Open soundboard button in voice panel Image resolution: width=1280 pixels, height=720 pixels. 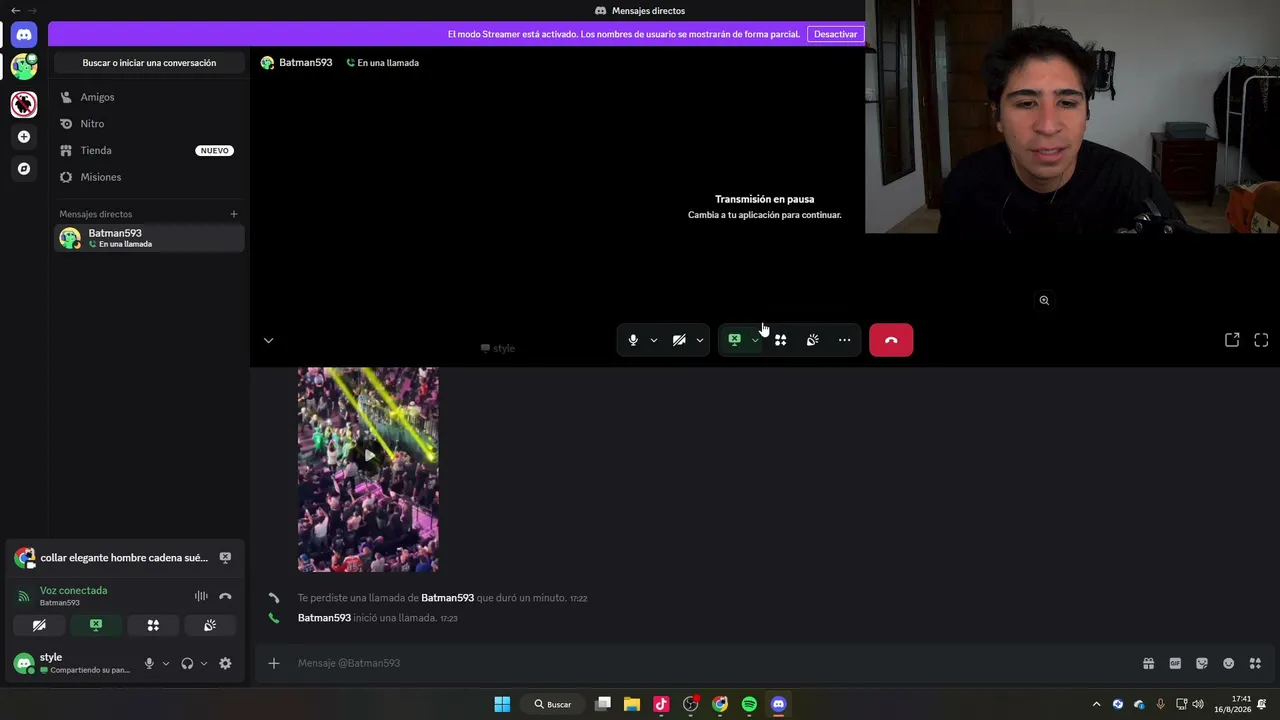pos(210,625)
